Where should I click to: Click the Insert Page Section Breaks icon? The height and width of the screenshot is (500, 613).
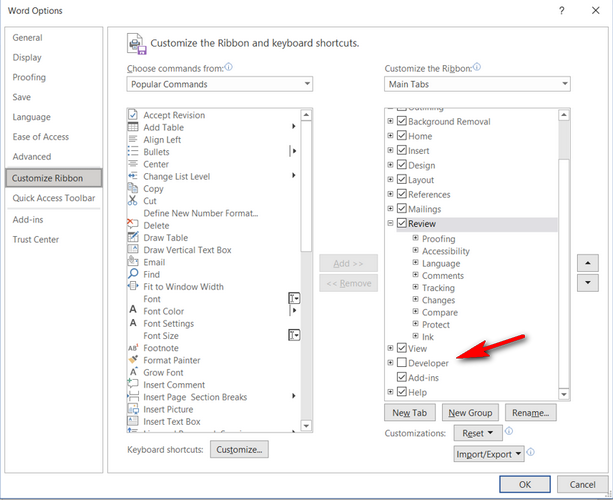tap(133, 396)
